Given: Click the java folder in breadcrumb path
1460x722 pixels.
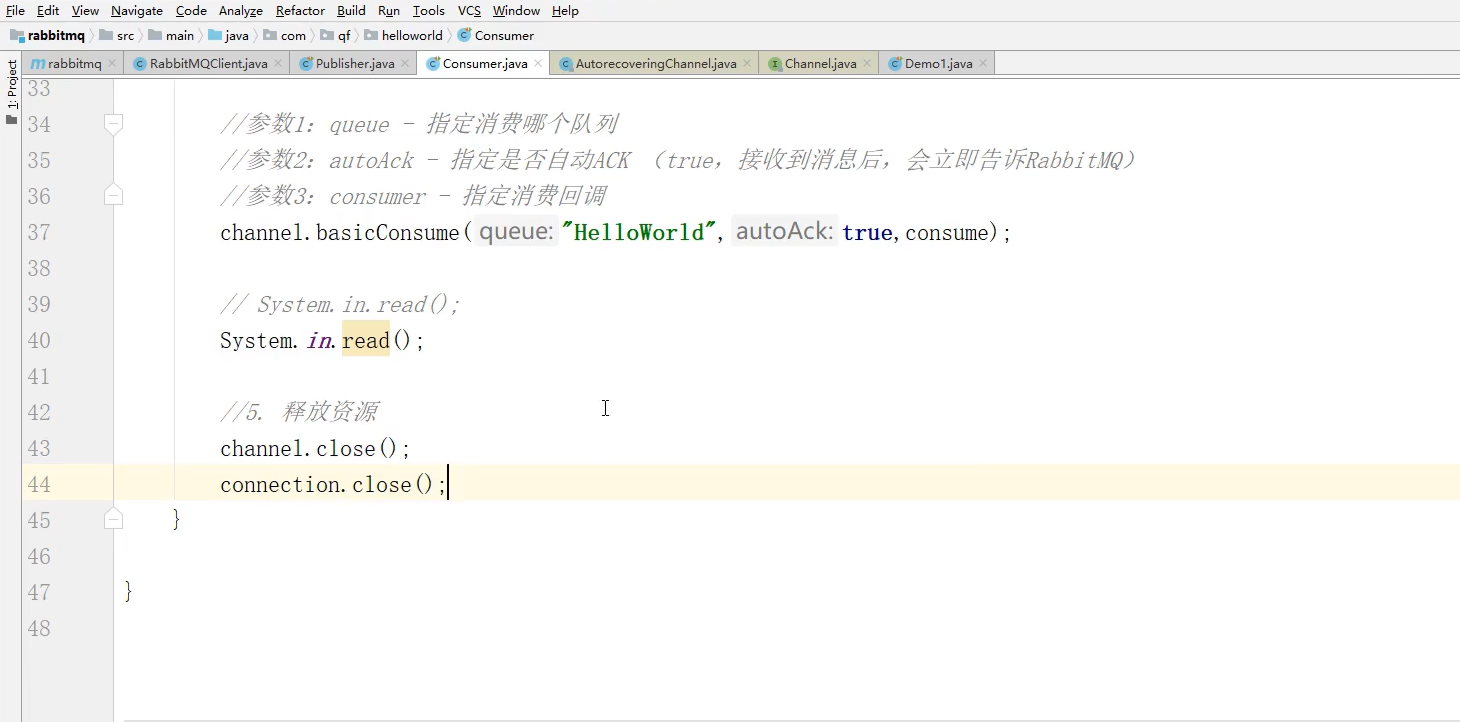Looking at the screenshot, I should click(x=236, y=35).
